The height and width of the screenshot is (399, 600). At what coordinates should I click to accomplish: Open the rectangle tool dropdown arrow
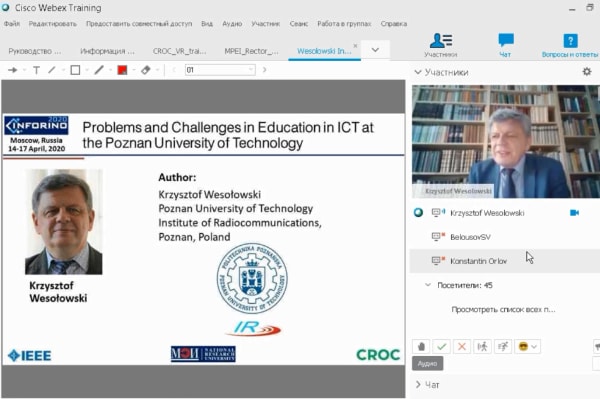point(87,70)
